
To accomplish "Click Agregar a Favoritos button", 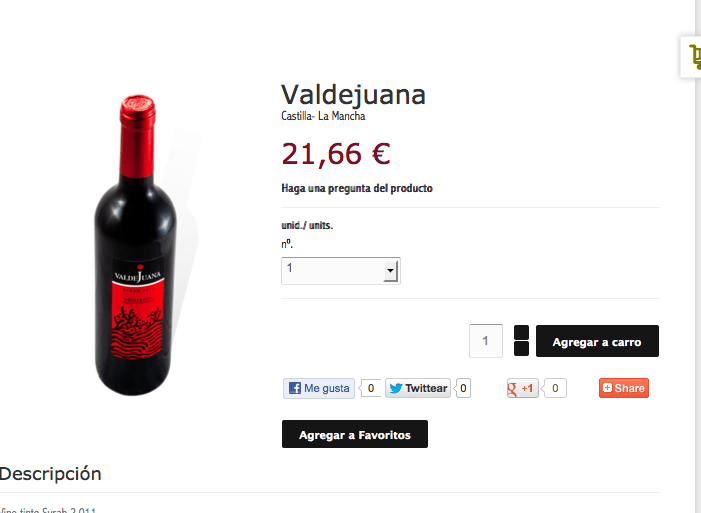I will 355,434.
